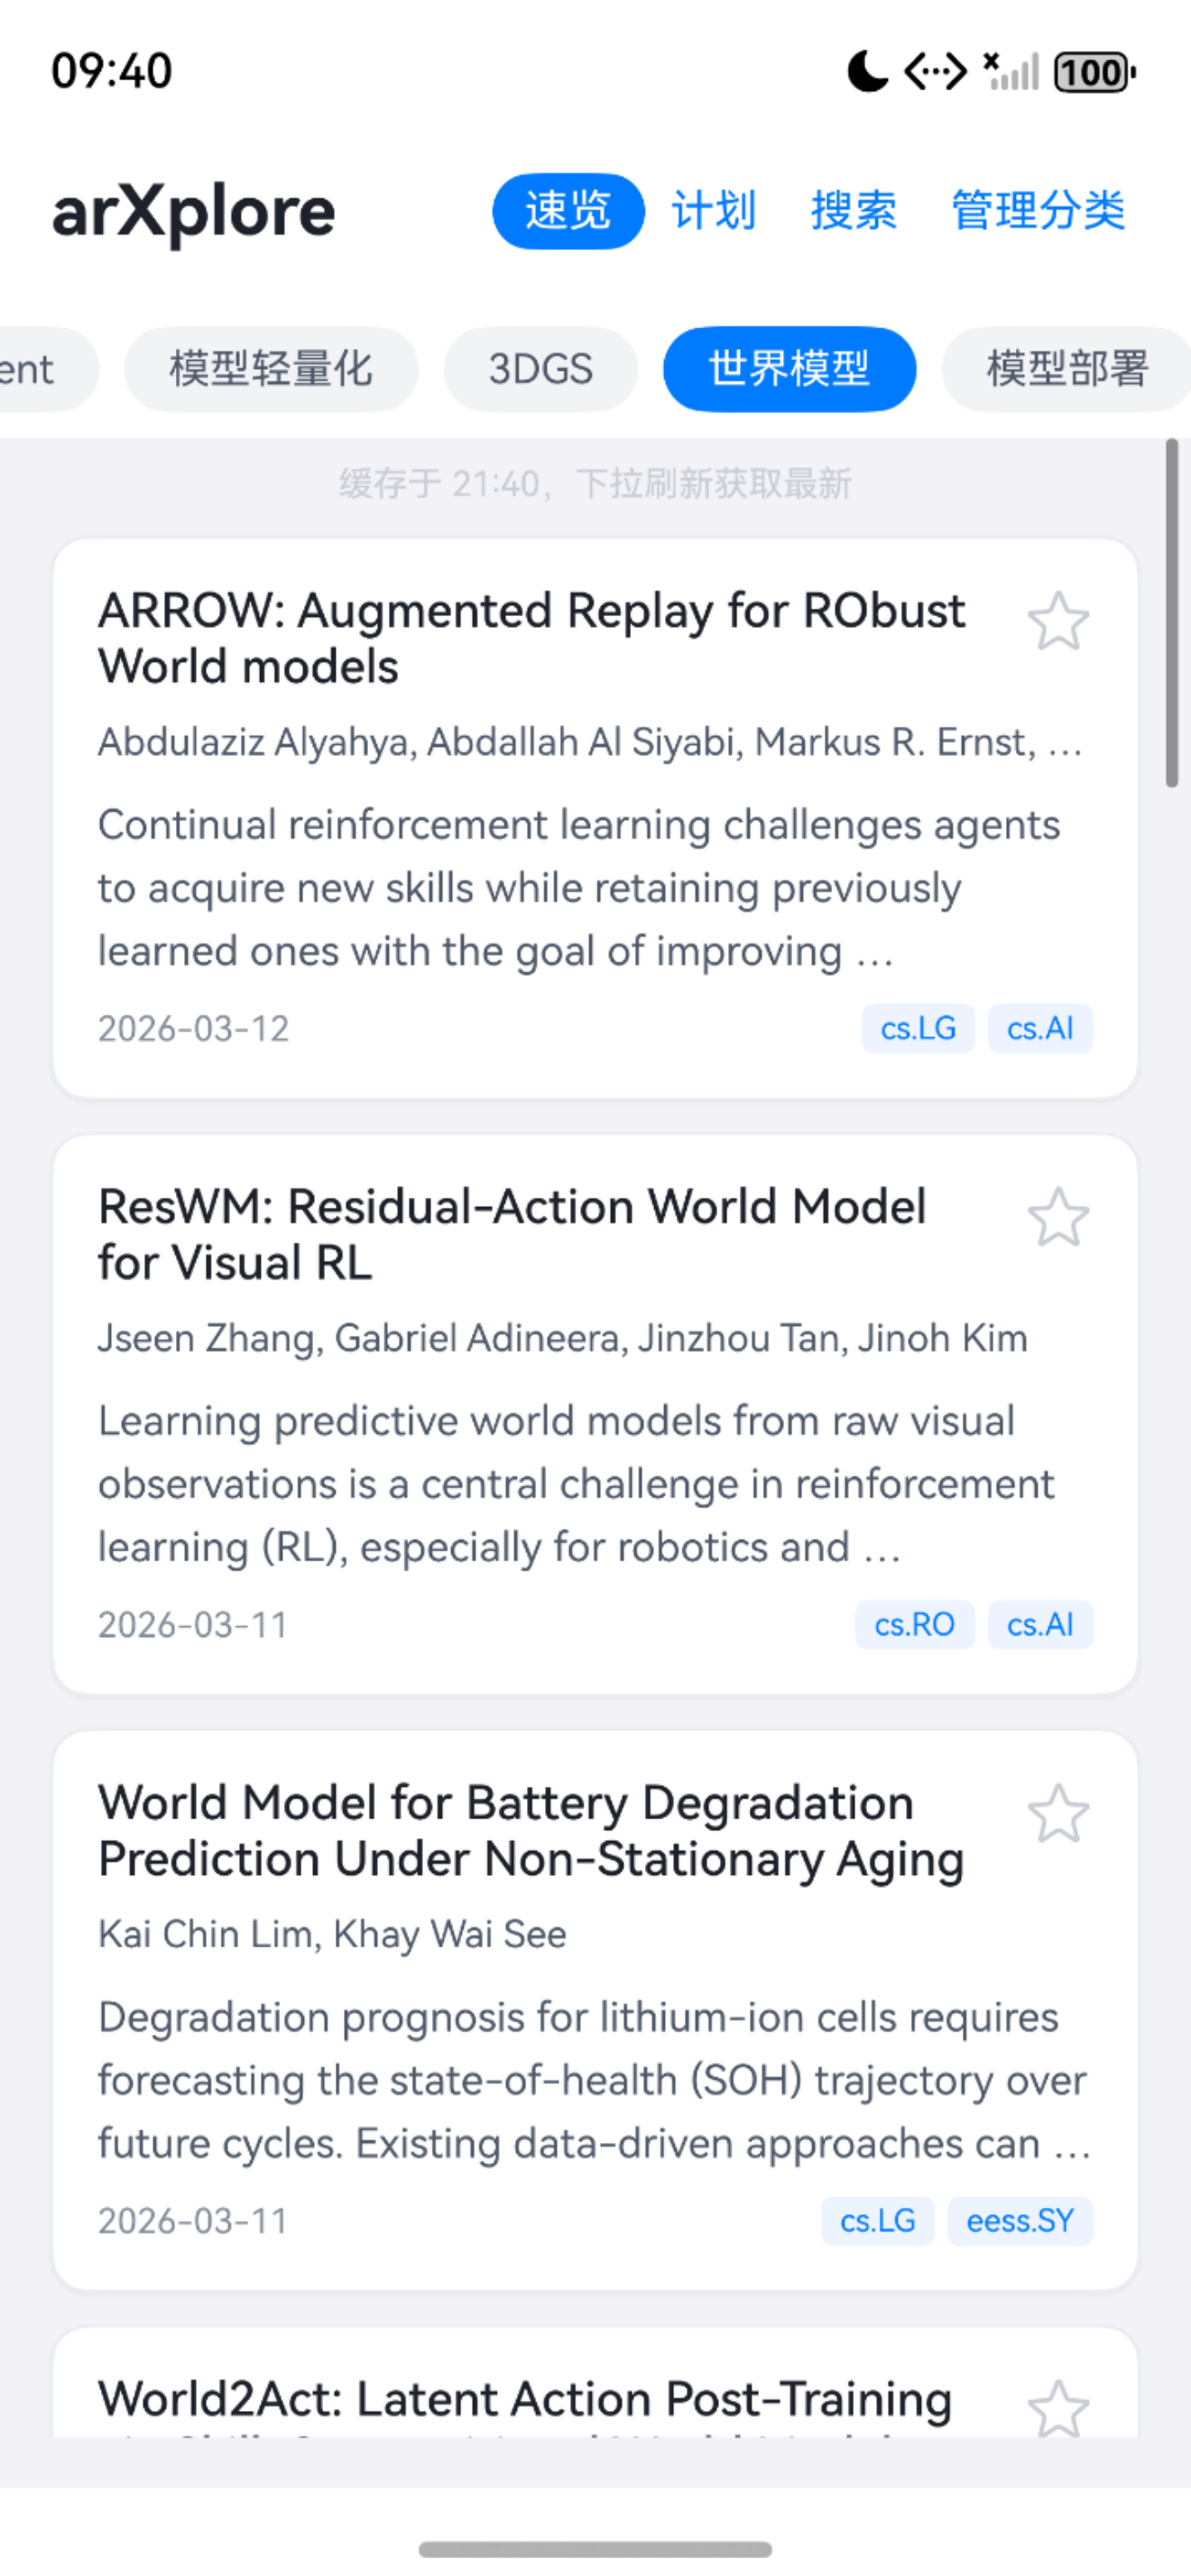Star the World2Act Latent Action paper

click(x=1058, y=2409)
